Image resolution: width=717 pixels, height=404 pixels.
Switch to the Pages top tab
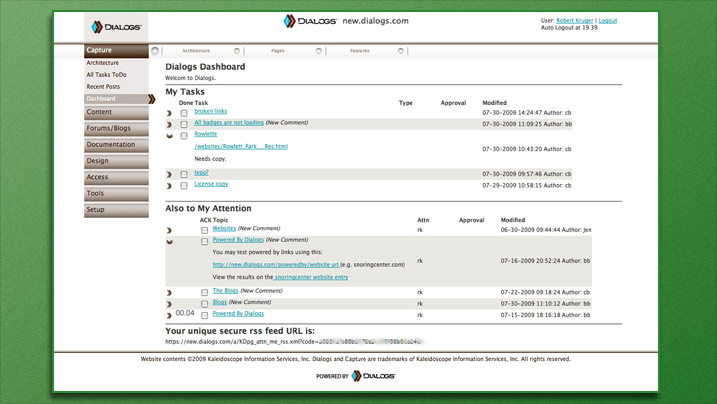coord(278,51)
